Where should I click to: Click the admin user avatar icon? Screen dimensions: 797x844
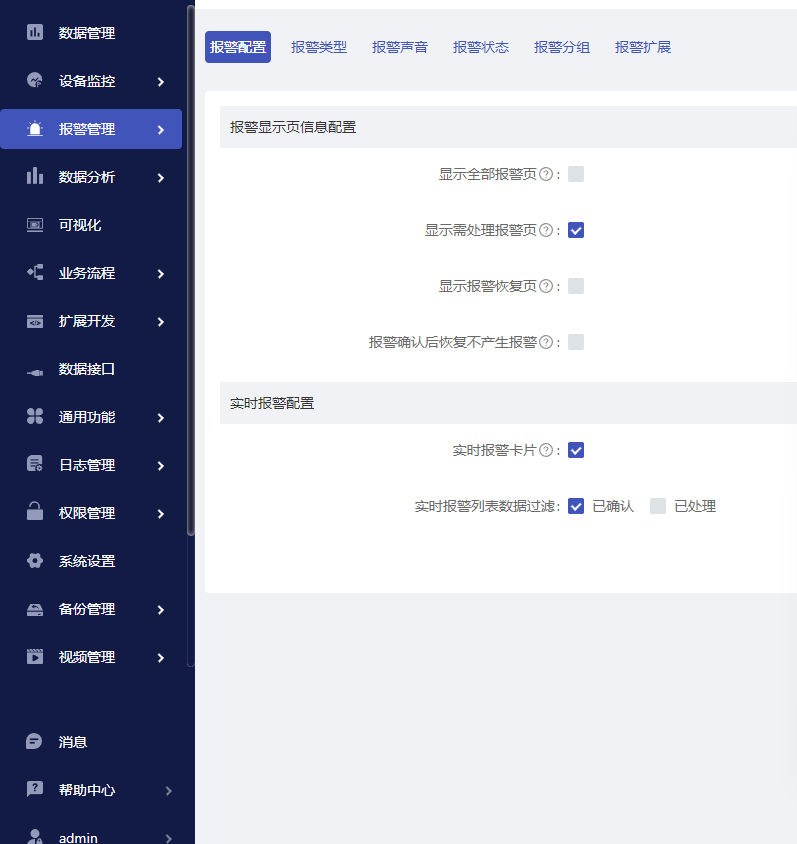click(35, 836)
